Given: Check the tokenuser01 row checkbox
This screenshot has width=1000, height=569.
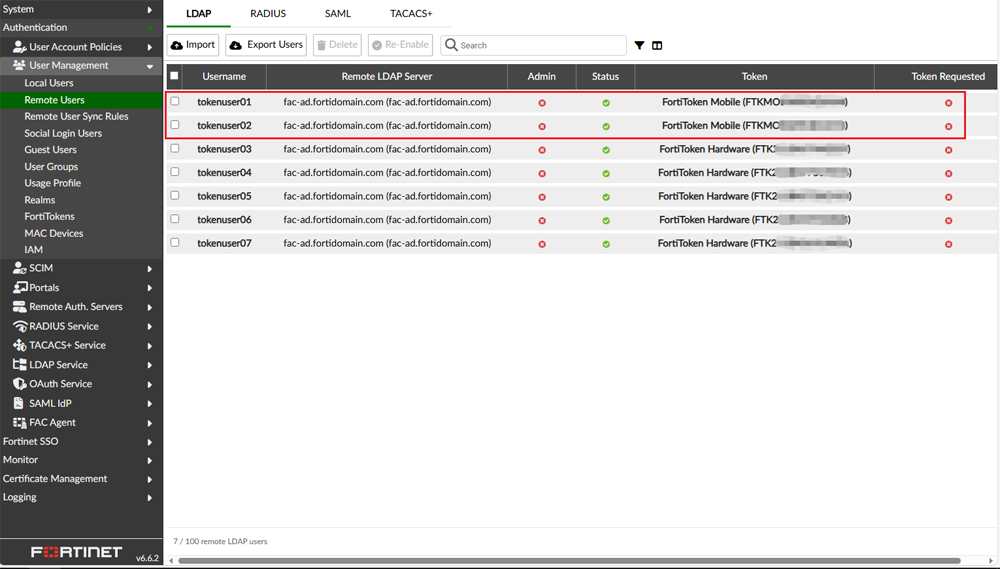Looking at the screenshot, I should 175,101.
